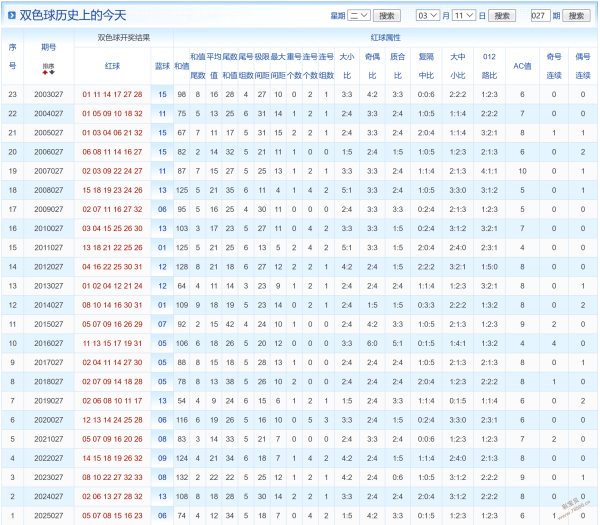Select issue number 2003027 in the table

coord(49,94)
